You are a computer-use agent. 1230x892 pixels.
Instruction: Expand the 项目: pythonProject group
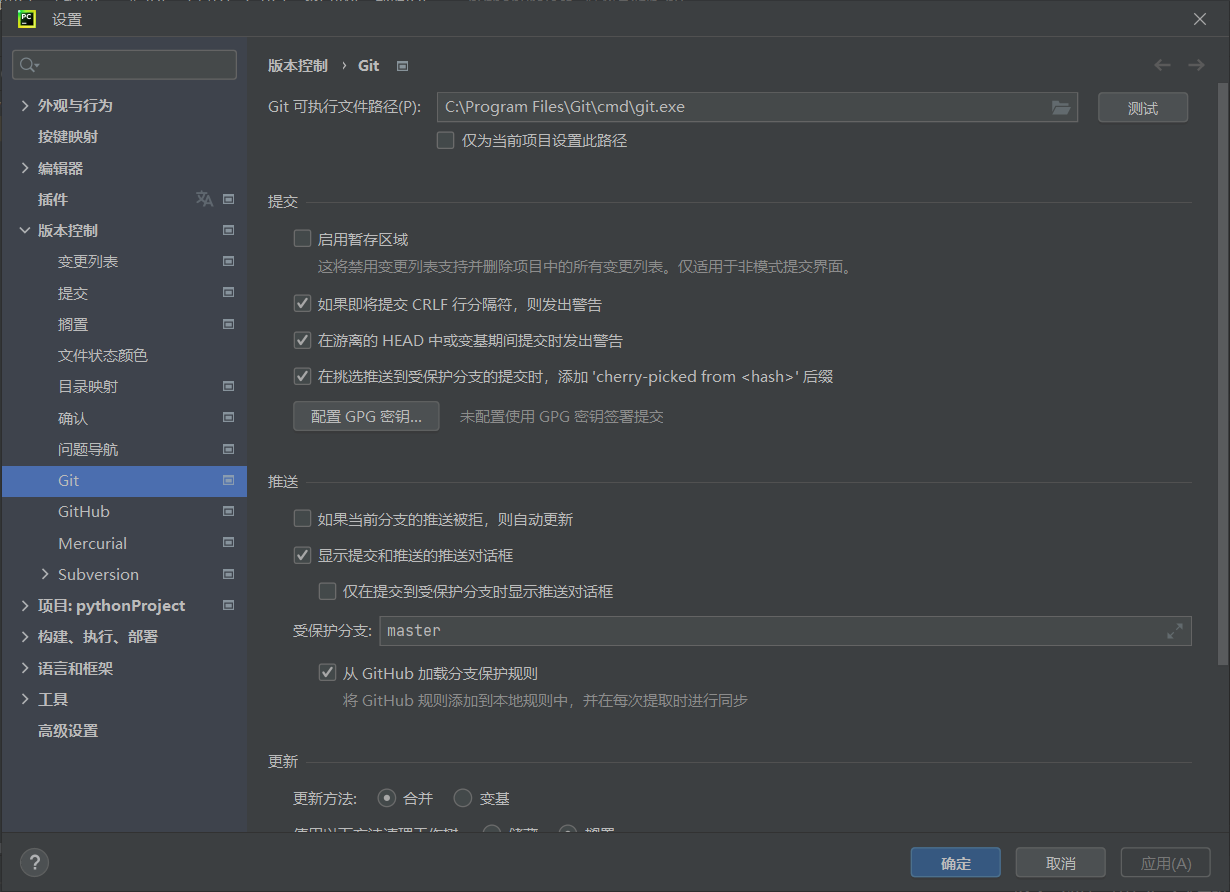tap(25, 605)
